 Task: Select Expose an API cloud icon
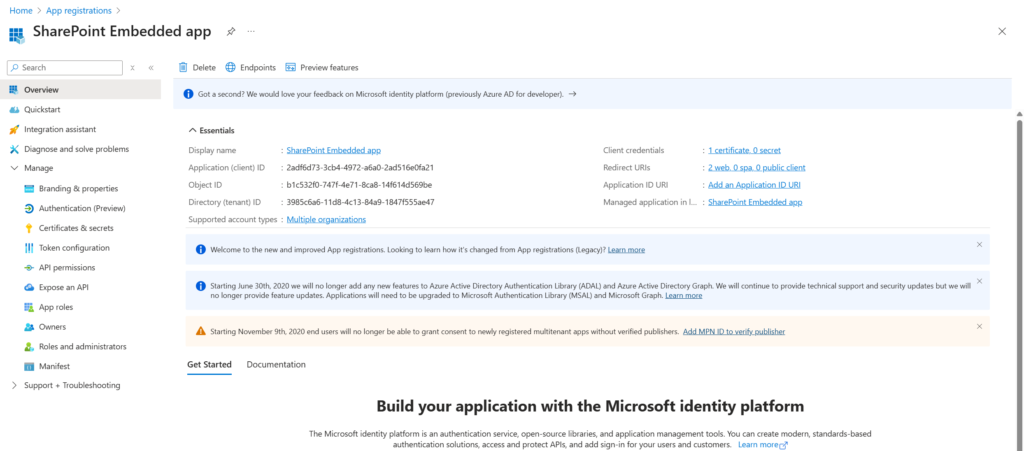(x=29, y=287)
